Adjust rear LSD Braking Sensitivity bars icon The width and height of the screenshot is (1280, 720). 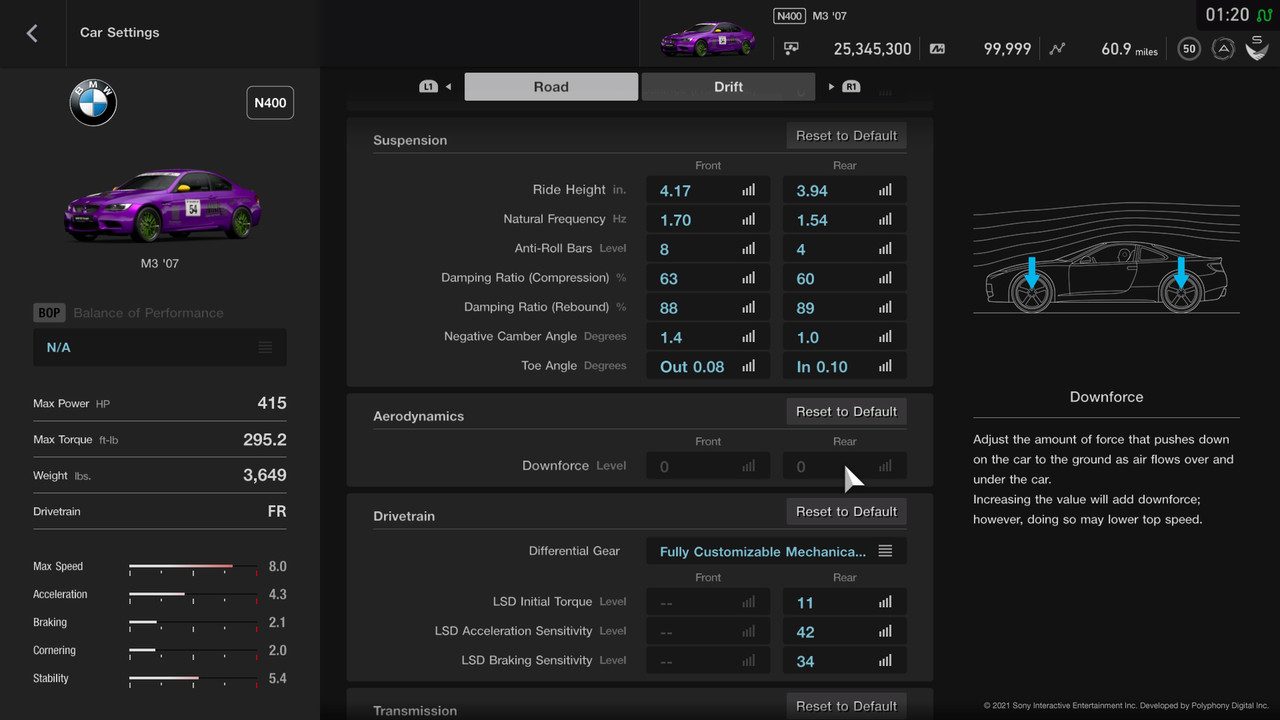click(885, 660)
